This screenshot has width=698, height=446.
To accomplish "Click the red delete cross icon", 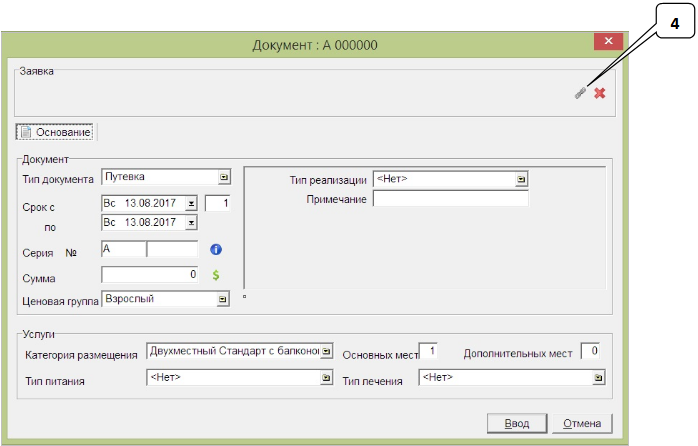I will (600, 93).
